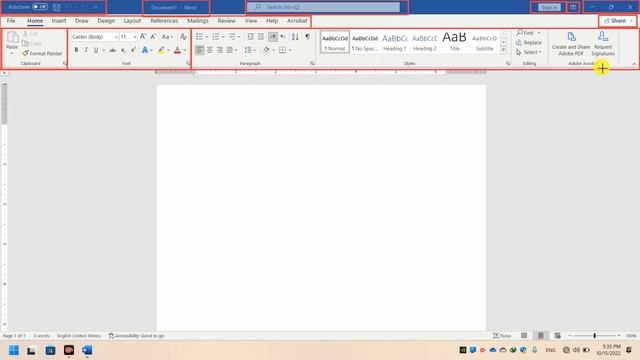Toggle bold formatting
Image resolution: width=640 pixels, height=360 pixels.
(76, 50)
